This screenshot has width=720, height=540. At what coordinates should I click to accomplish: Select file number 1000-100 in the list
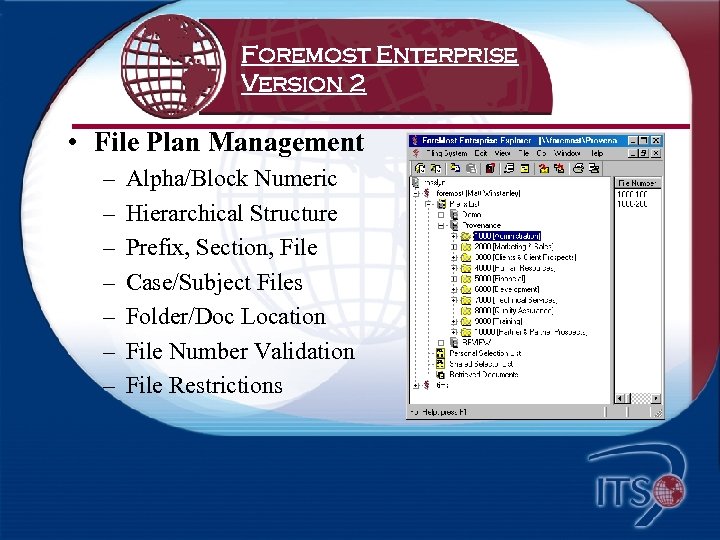click(632, 194)
